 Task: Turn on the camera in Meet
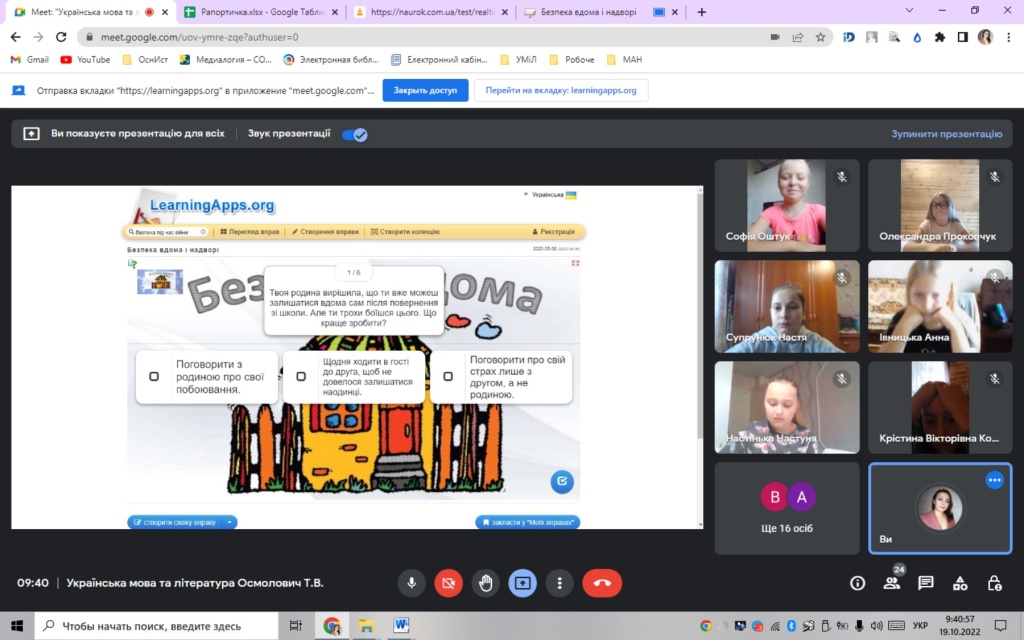click(448, 583)
